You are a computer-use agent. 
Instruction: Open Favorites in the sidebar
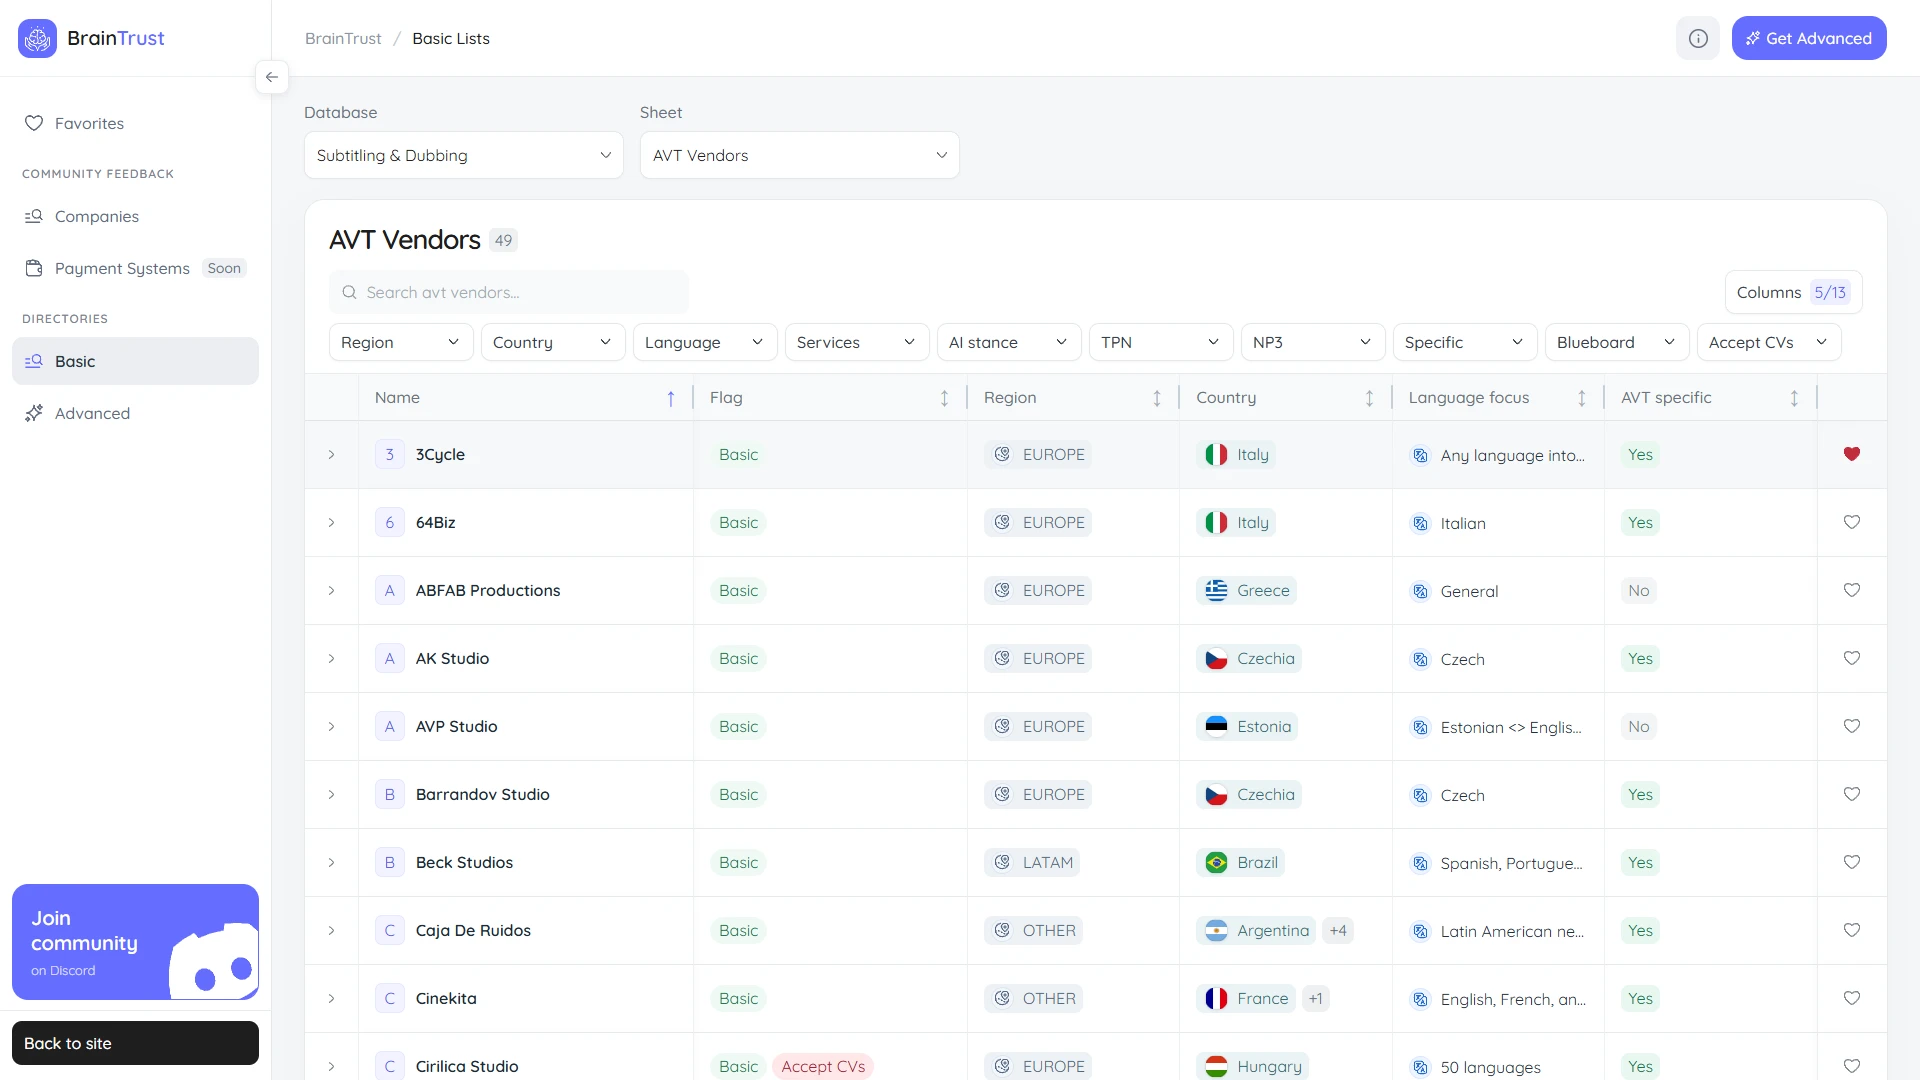pyautogui.click(x=135, y=123)
